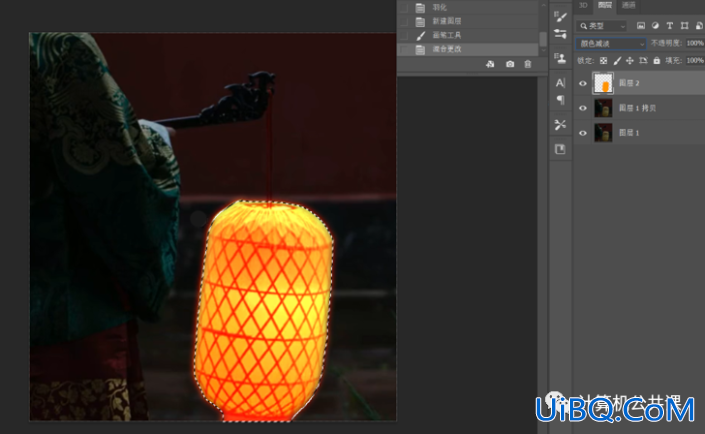Image resolution: width=705 pixels, height=434 pixels.
Task: Switch to the 通道 channels tab
Action: 629,5
